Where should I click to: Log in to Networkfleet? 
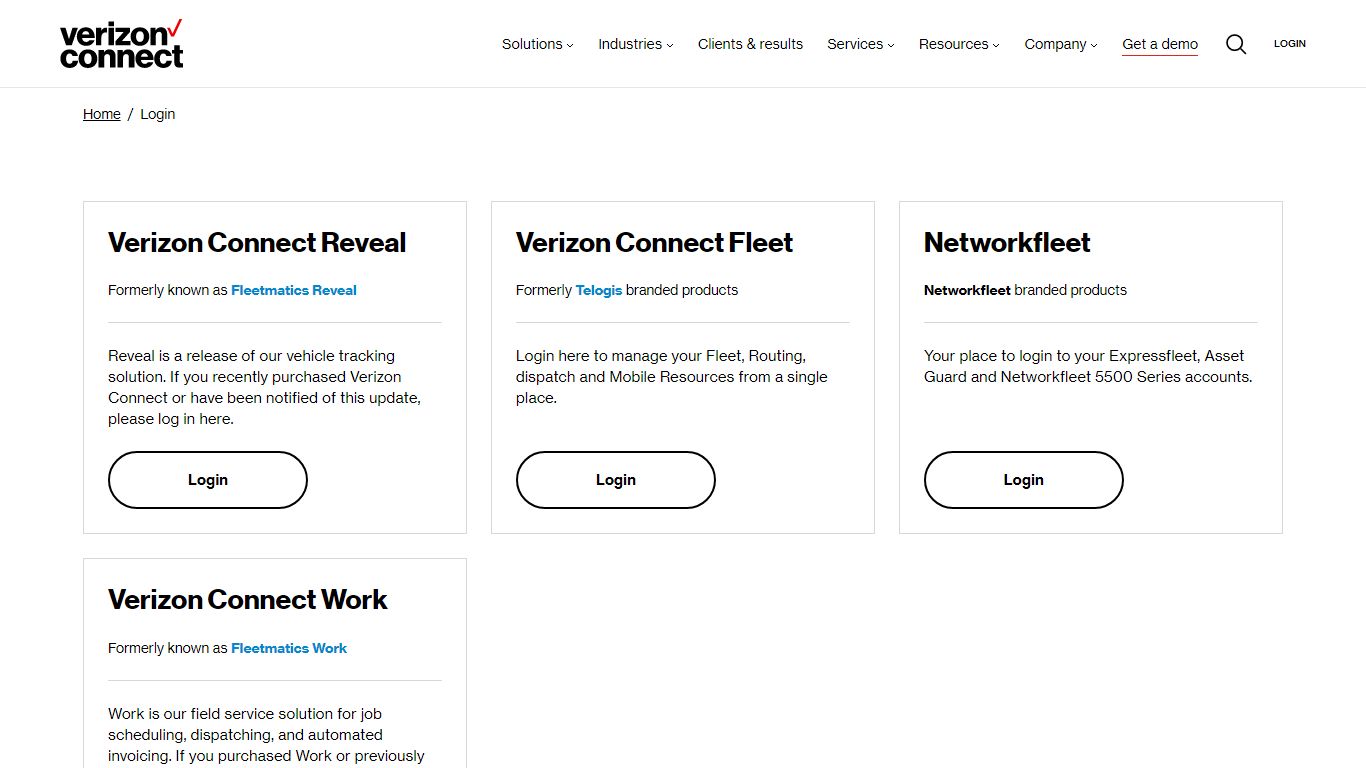tap(1024, 480)
